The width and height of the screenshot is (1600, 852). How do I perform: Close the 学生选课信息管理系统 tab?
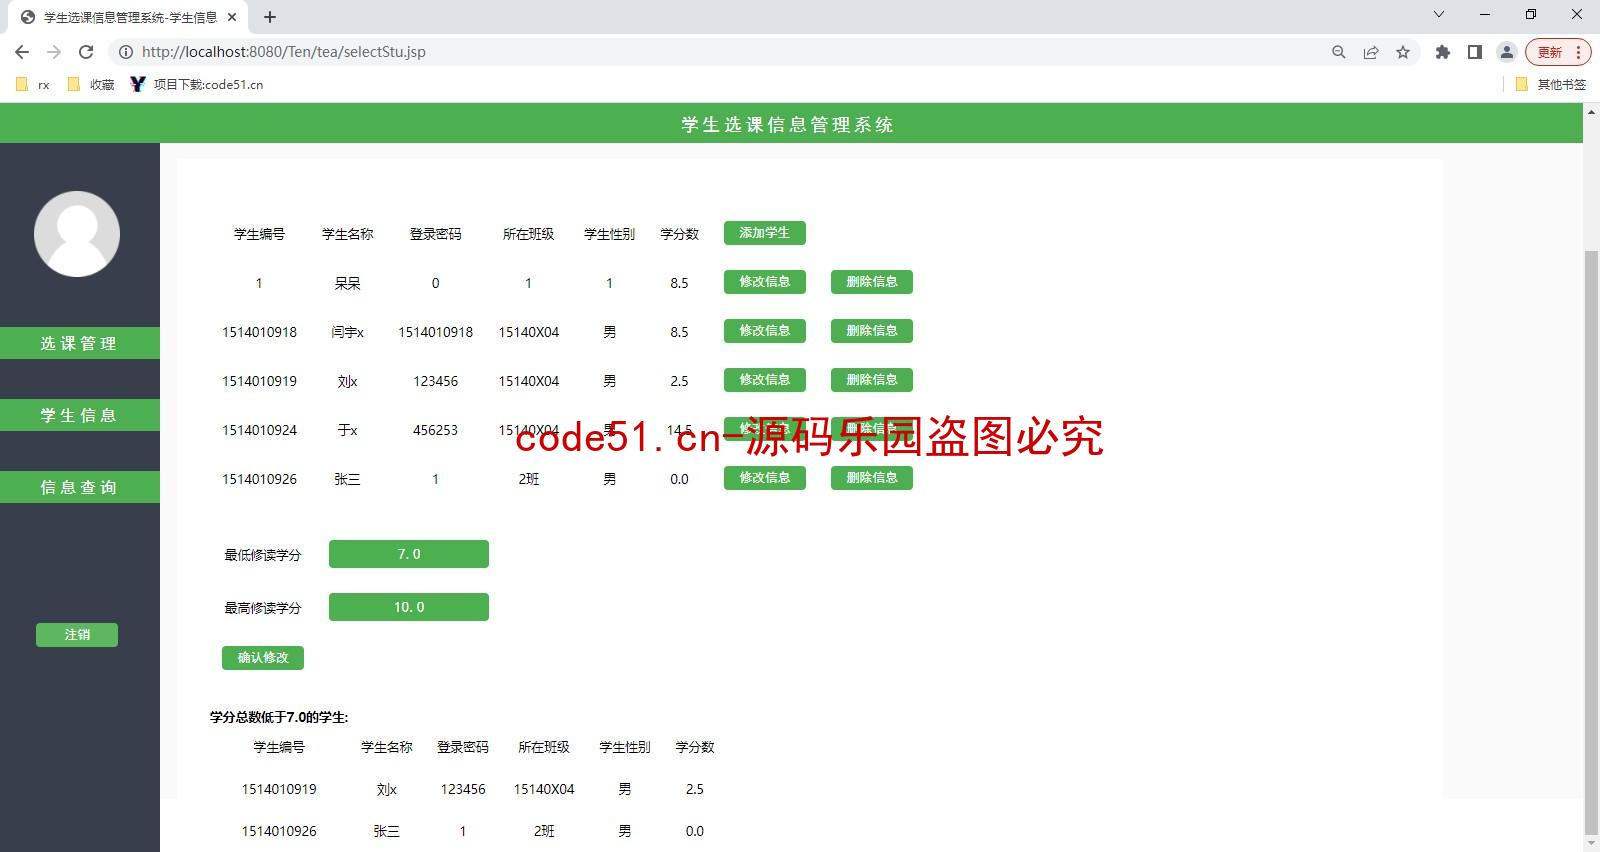click(x=232, y=17)
